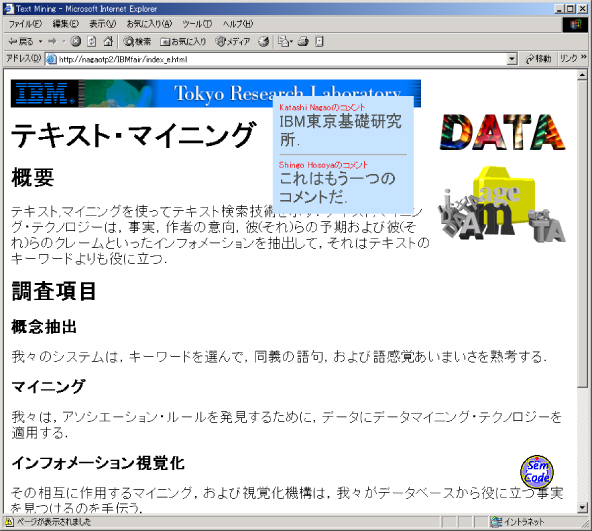Screen dimensions: 592x531
Task: Click the インフォメーション視覚化 subheading
Action: (x=98, y=463)
